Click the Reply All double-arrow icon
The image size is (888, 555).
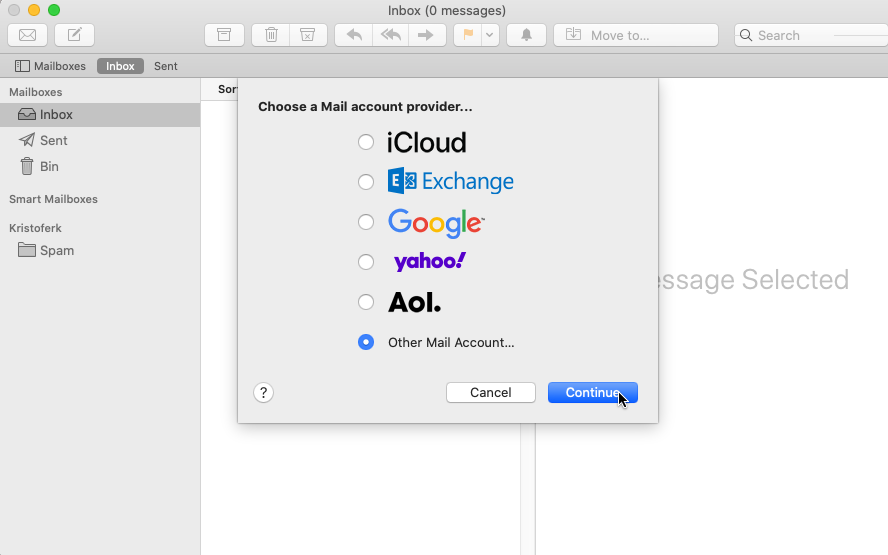tap(389, 35)
